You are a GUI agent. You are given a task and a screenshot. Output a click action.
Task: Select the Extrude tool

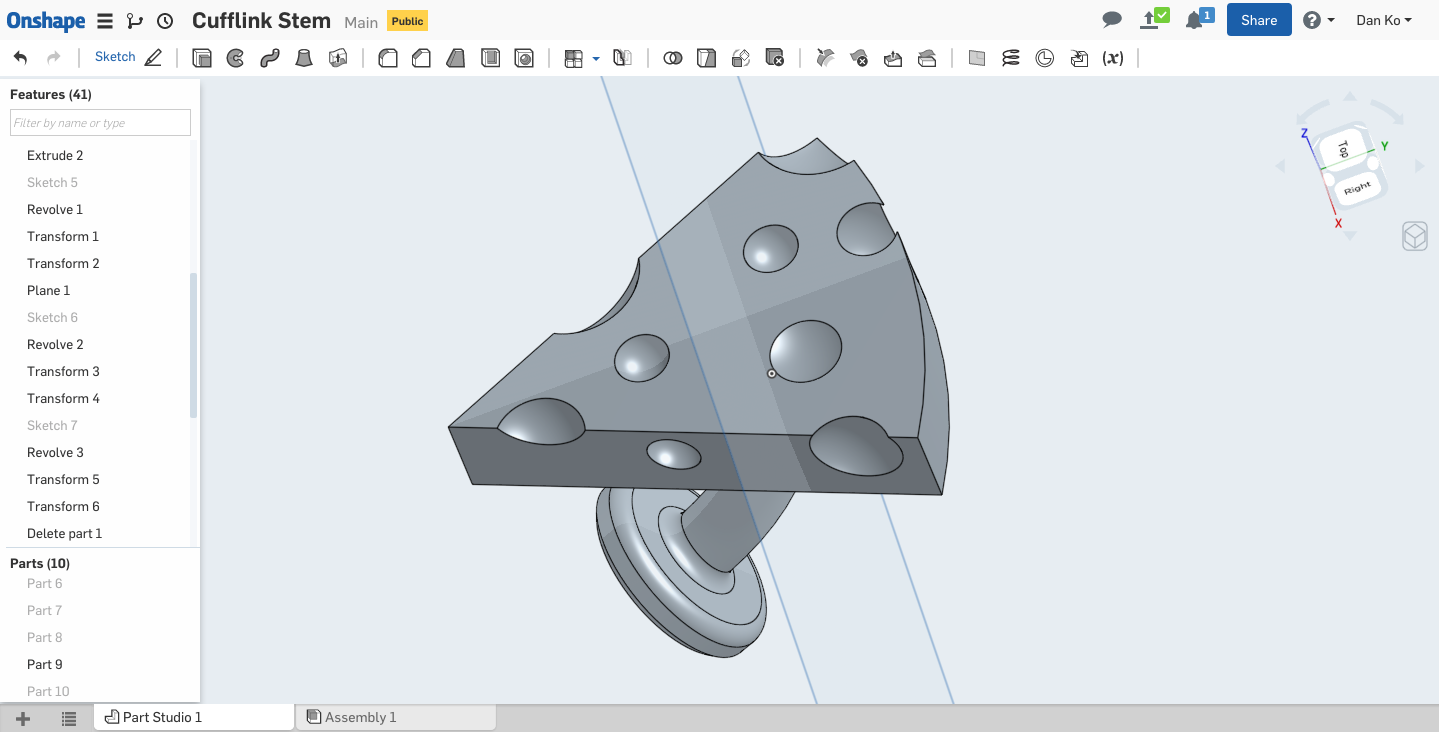tap(202, 58)
